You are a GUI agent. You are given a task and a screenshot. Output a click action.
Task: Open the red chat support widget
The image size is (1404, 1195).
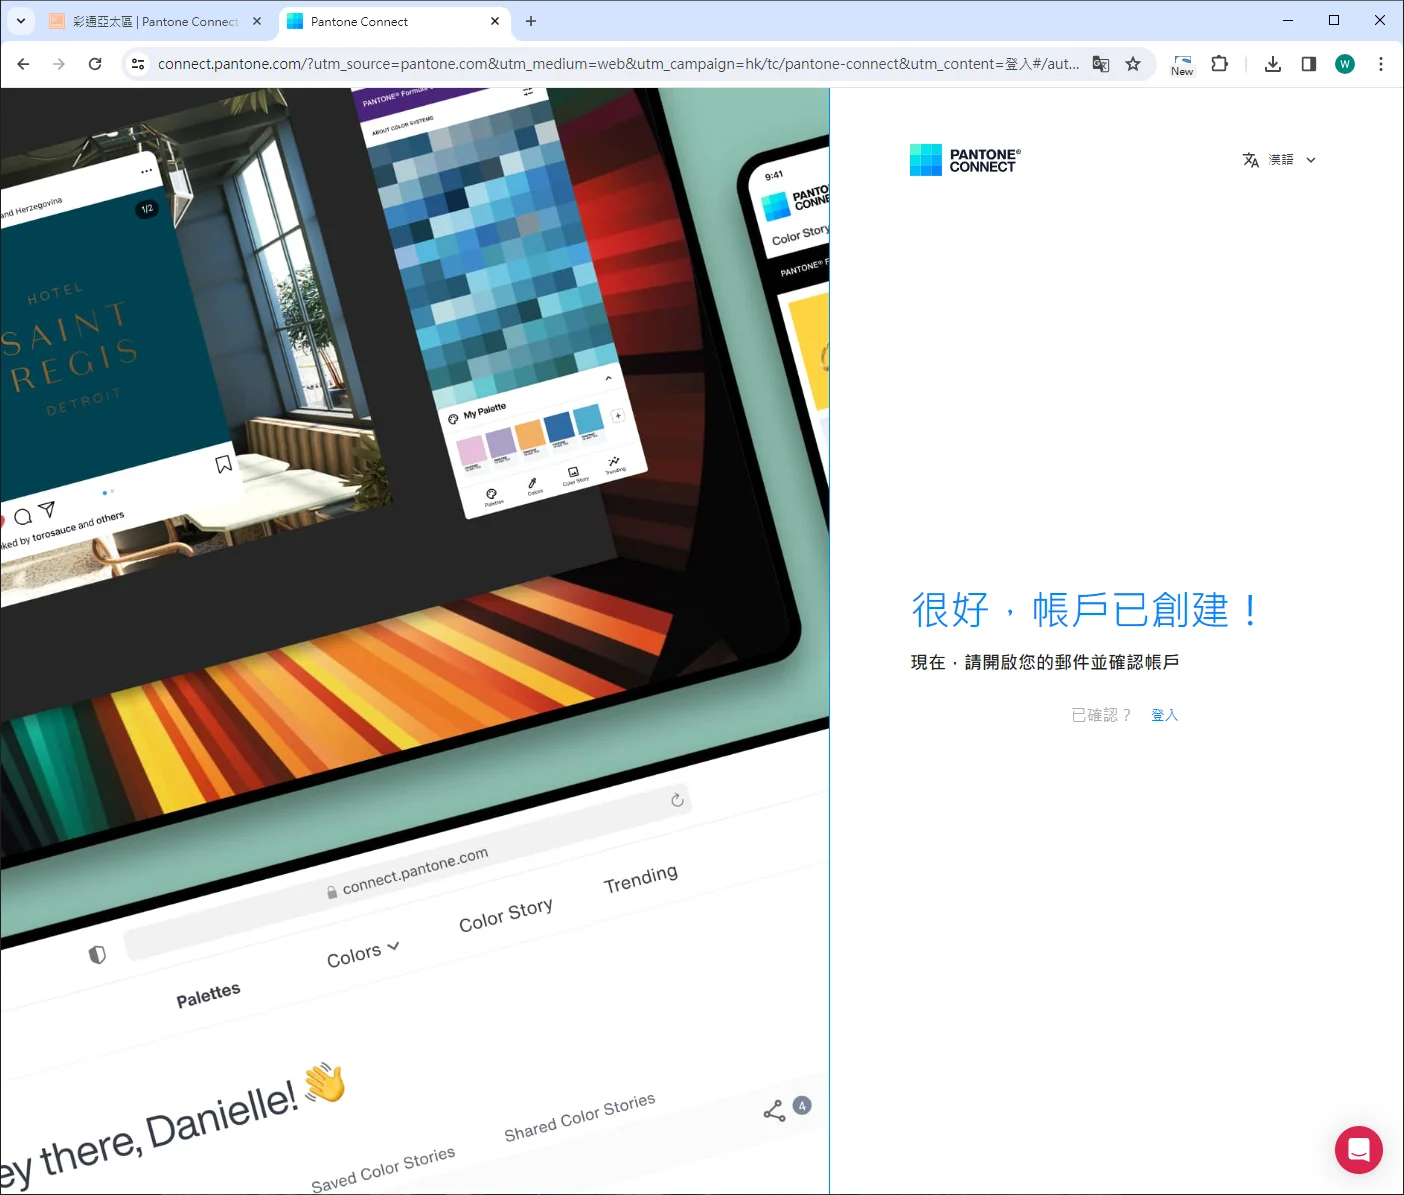click(x=1358, y=1150)
